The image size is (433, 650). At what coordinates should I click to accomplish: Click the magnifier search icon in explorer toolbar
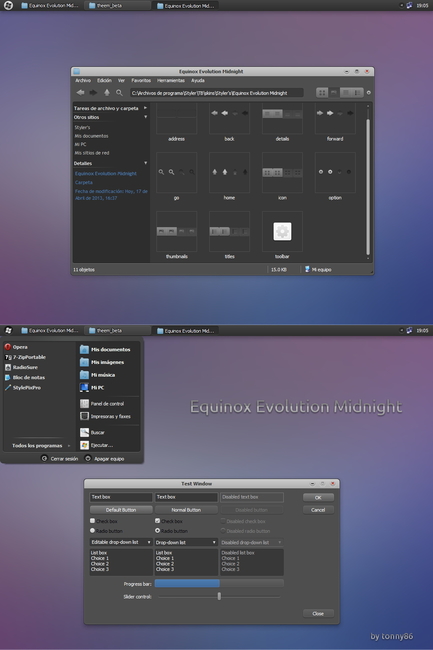119,92
